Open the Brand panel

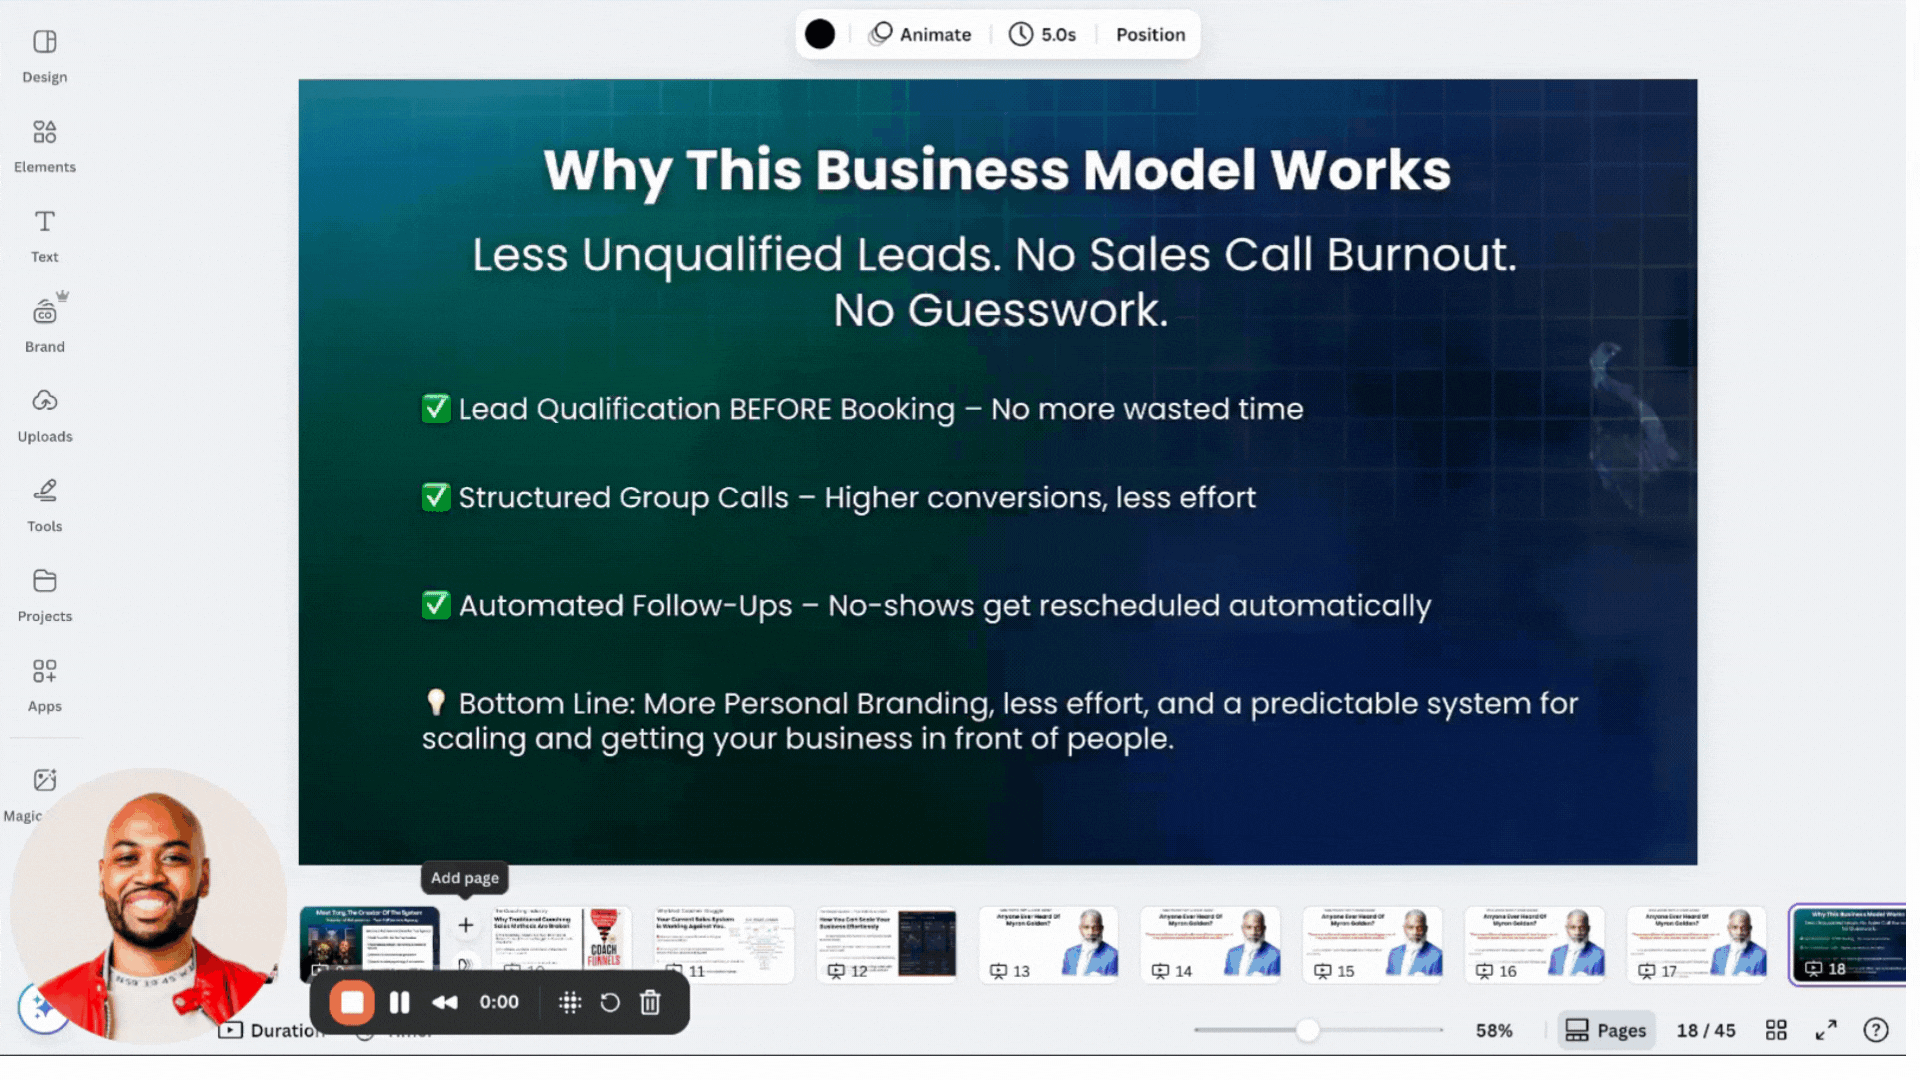(45, 326)
